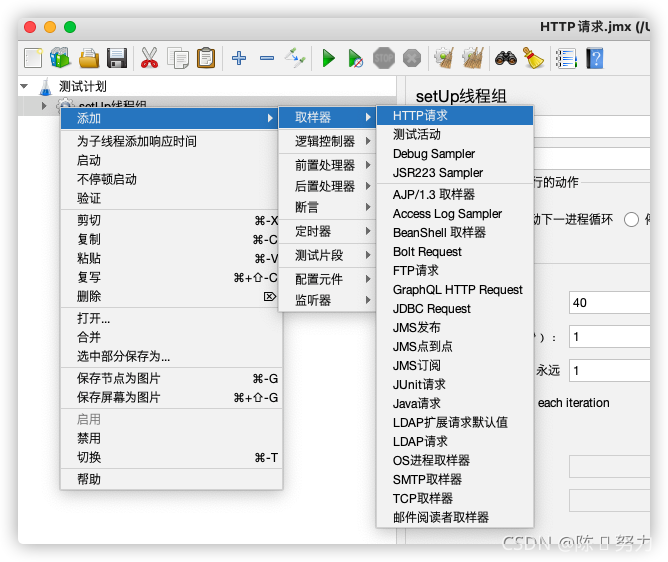Start the test with green play icon
Viewport: 668px width, 562px height.
[x=328, y=58]
